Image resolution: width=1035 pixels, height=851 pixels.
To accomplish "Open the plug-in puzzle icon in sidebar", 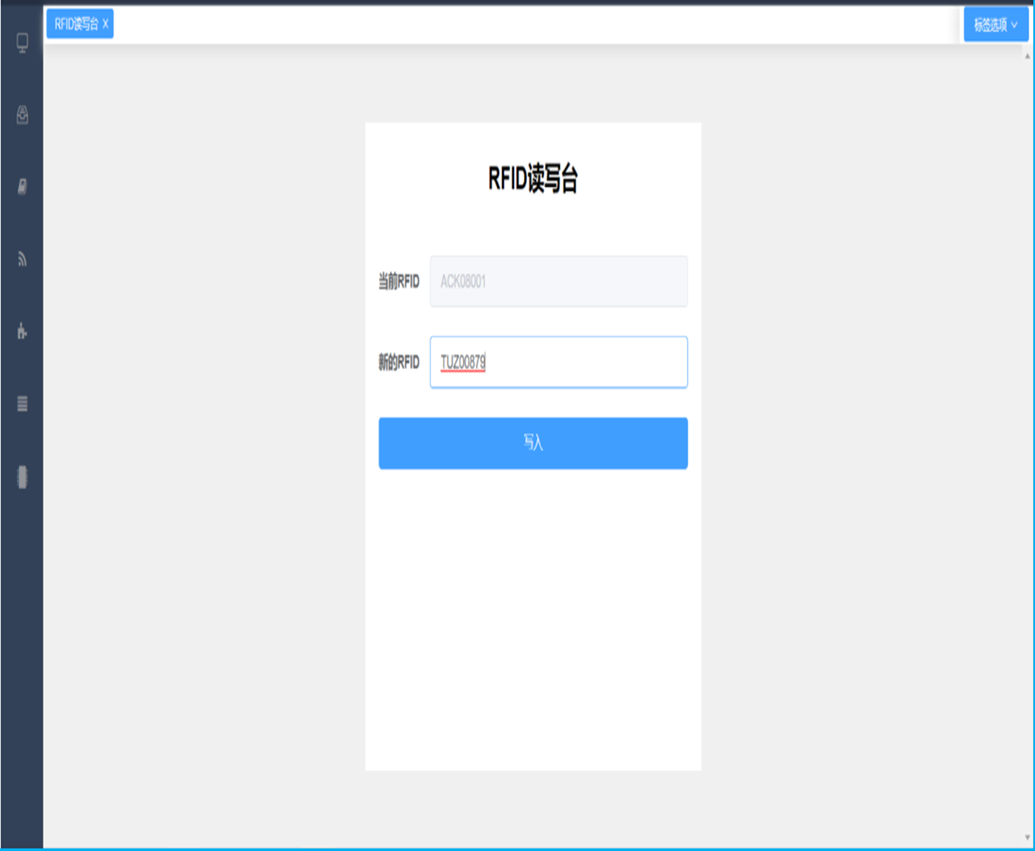I will click(x=22, y=331).
